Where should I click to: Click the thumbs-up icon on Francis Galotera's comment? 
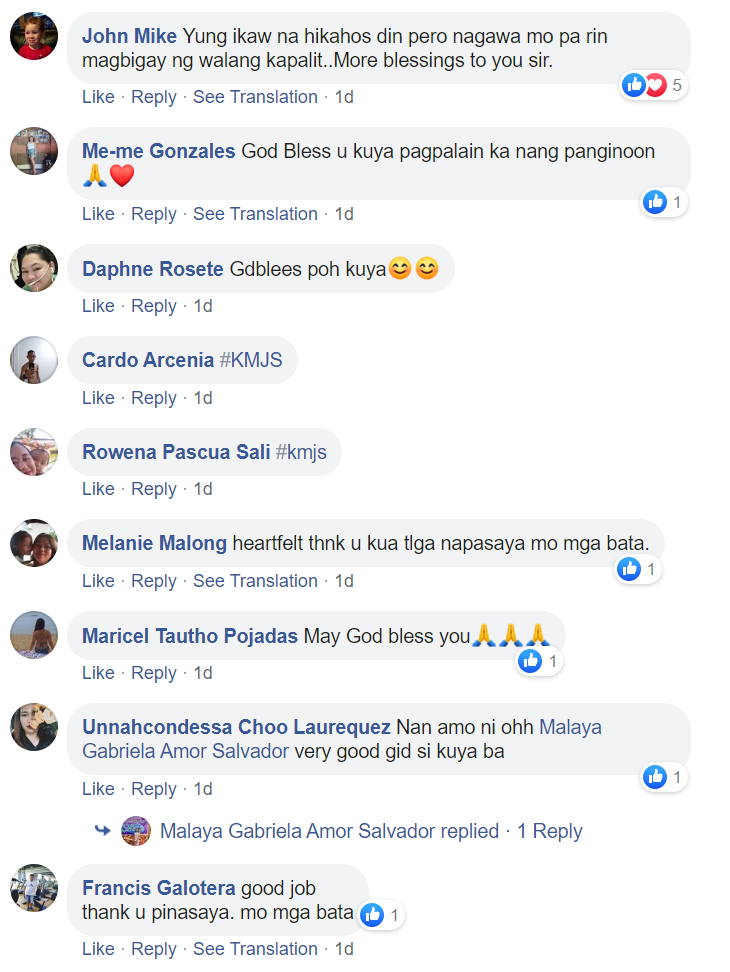[x=372, y=915]
